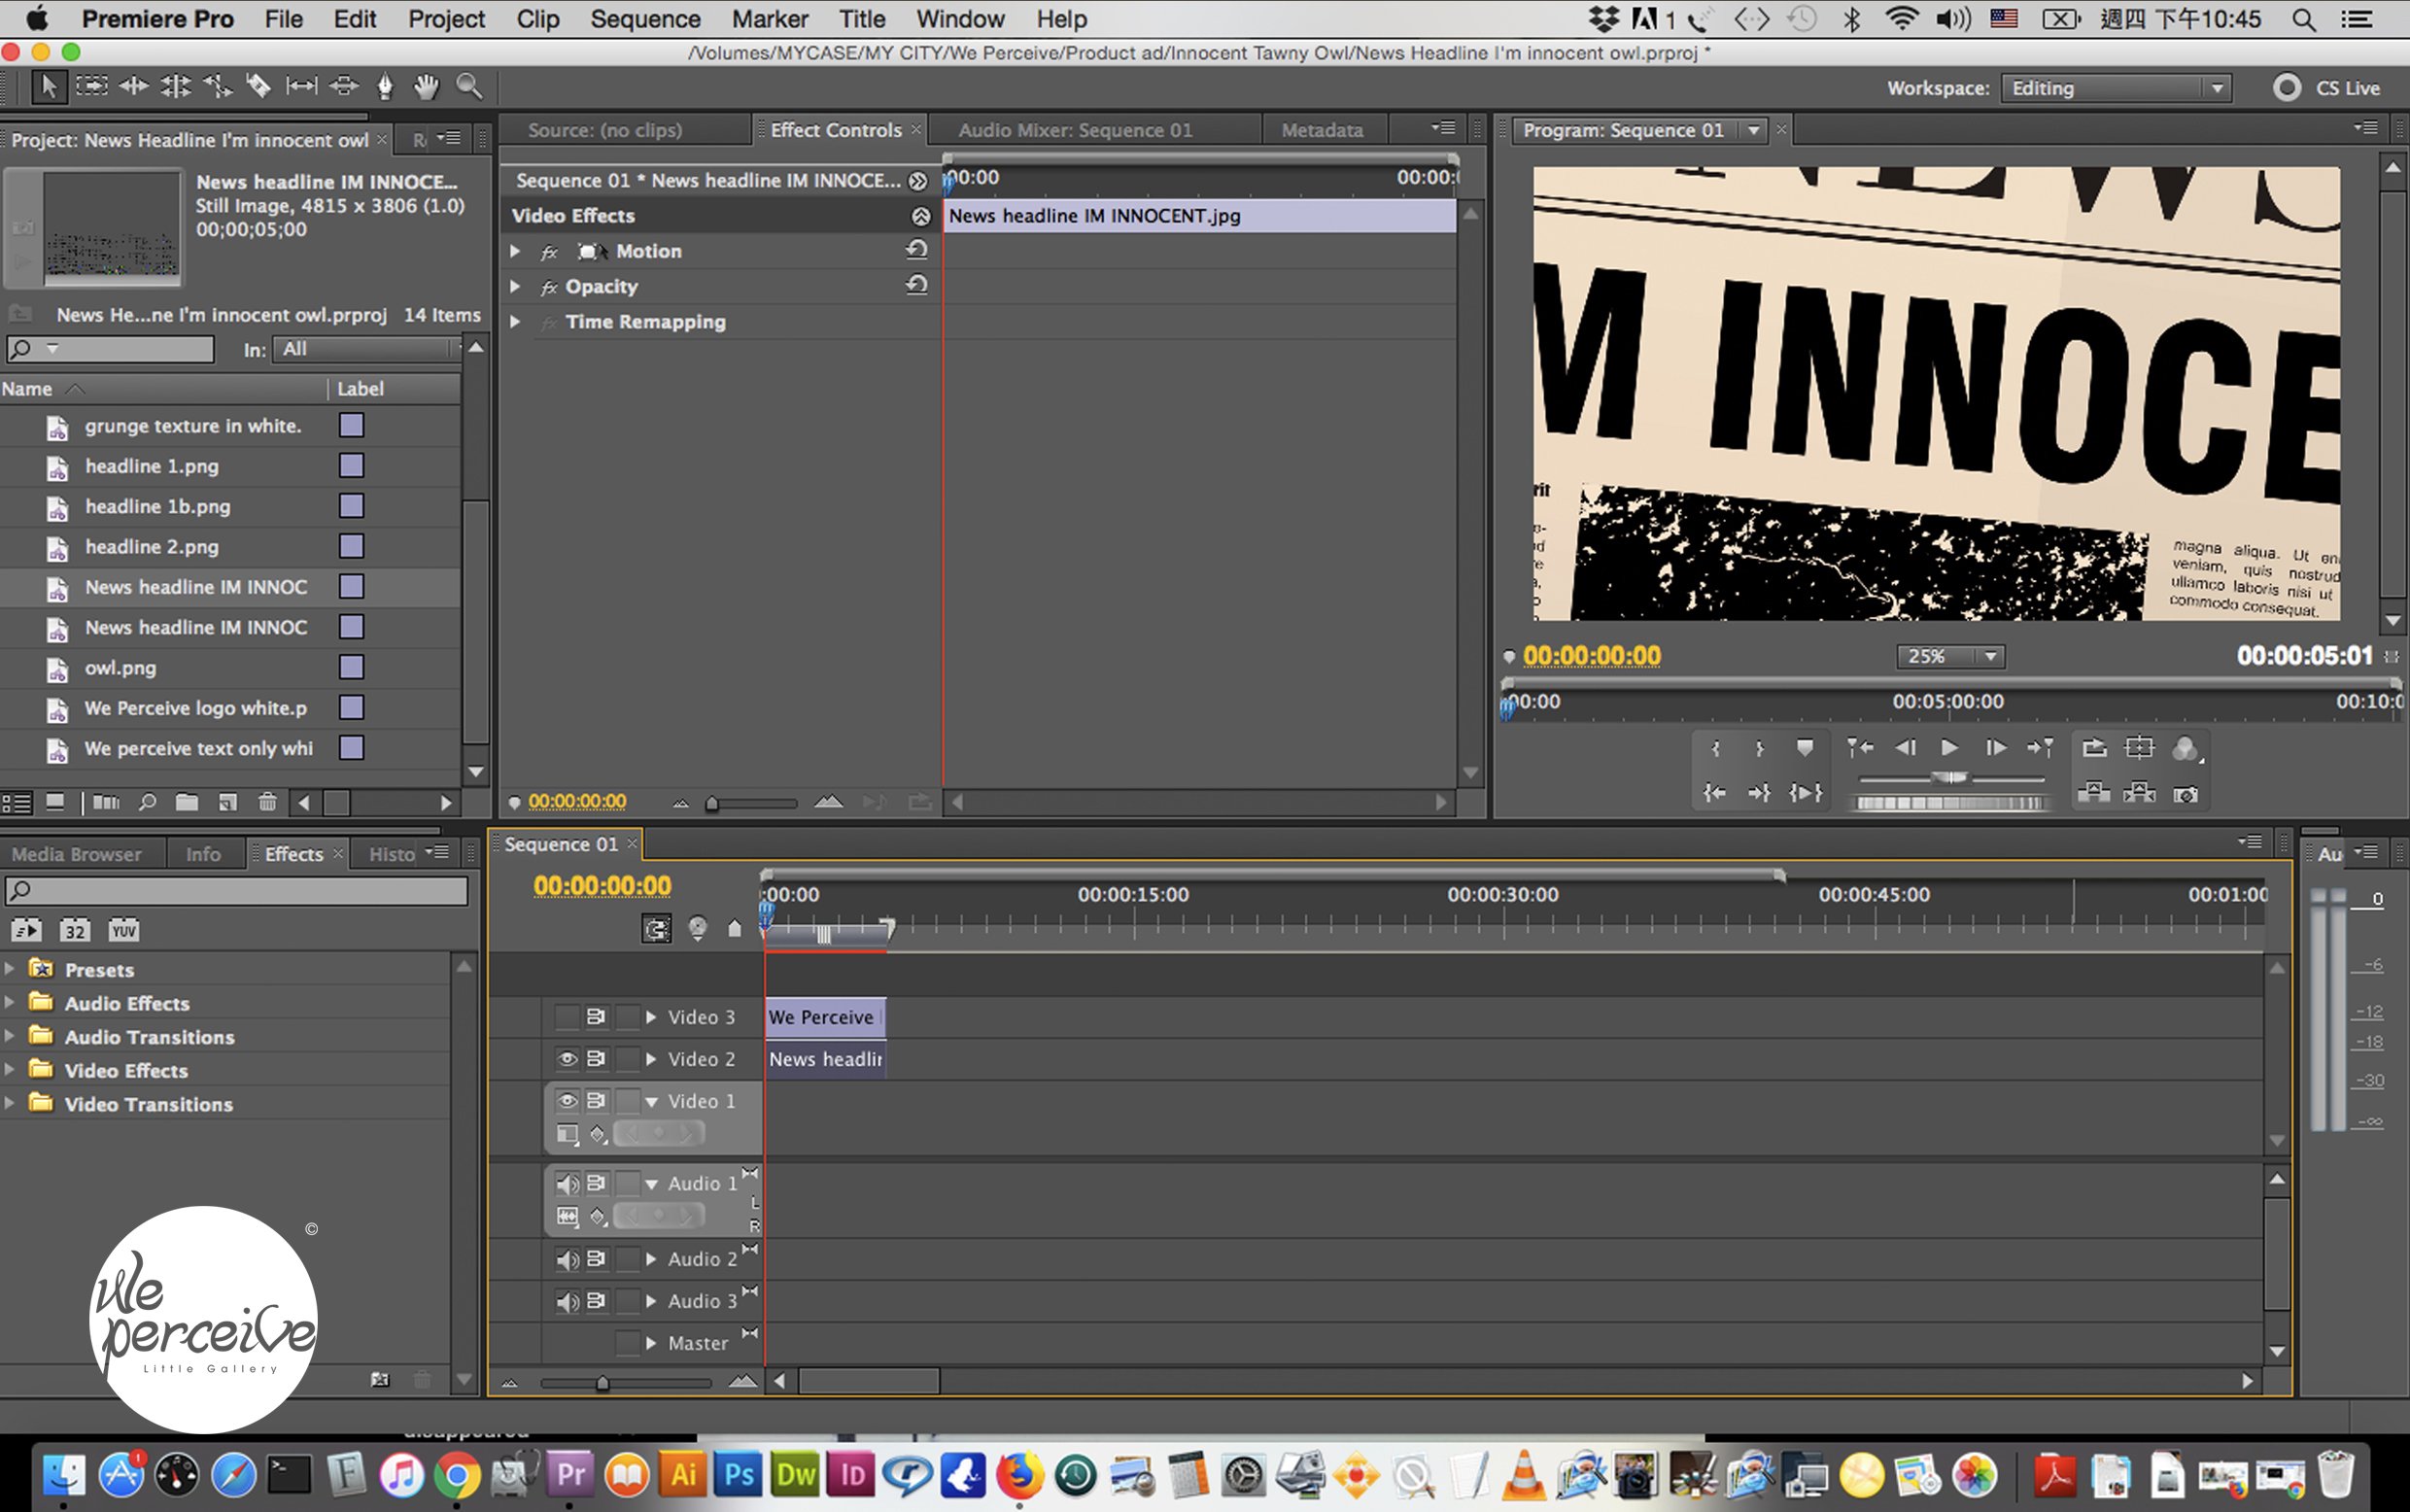Open the Program monitor zoom level dropdown
Image resolution: width=2410 pixels, height=1512 pixels.
(x=1951, y=656)
